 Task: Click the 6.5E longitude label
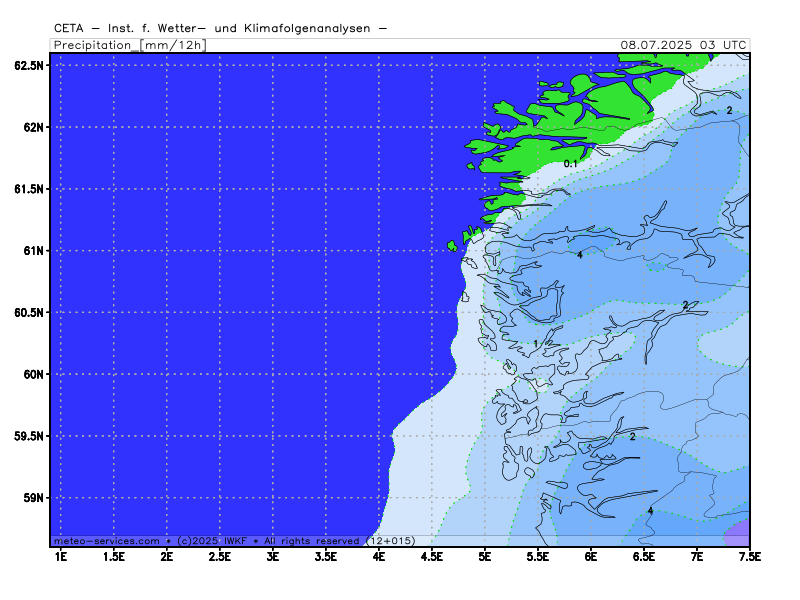click(644, 557)
